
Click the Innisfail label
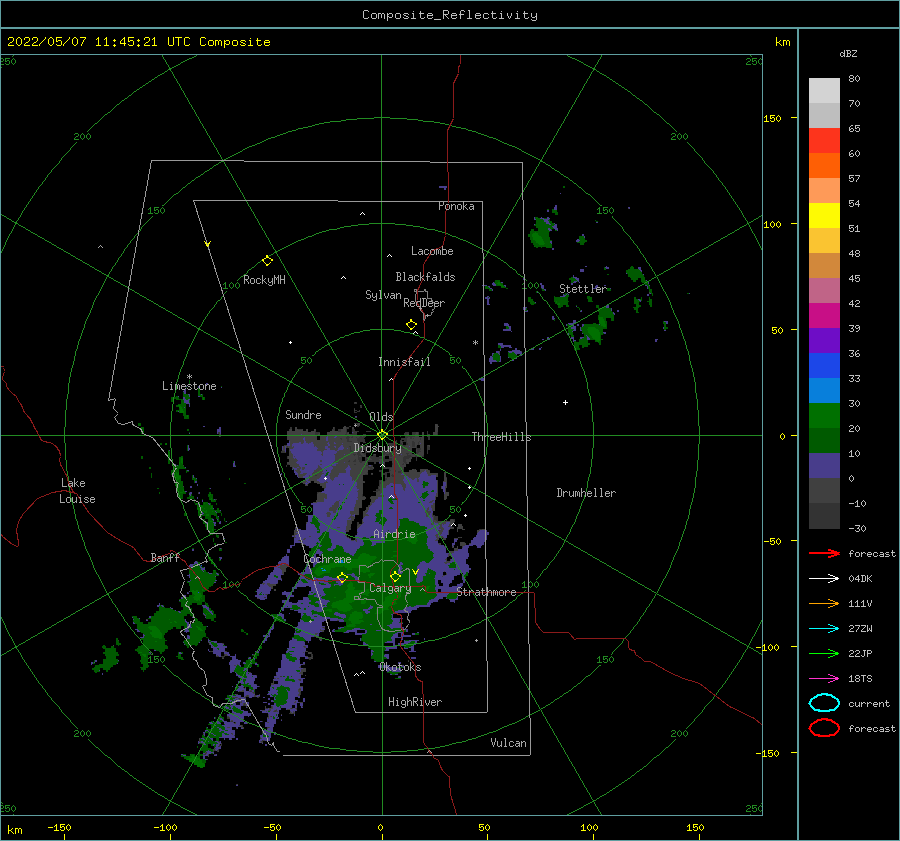(x=404, y=362)
